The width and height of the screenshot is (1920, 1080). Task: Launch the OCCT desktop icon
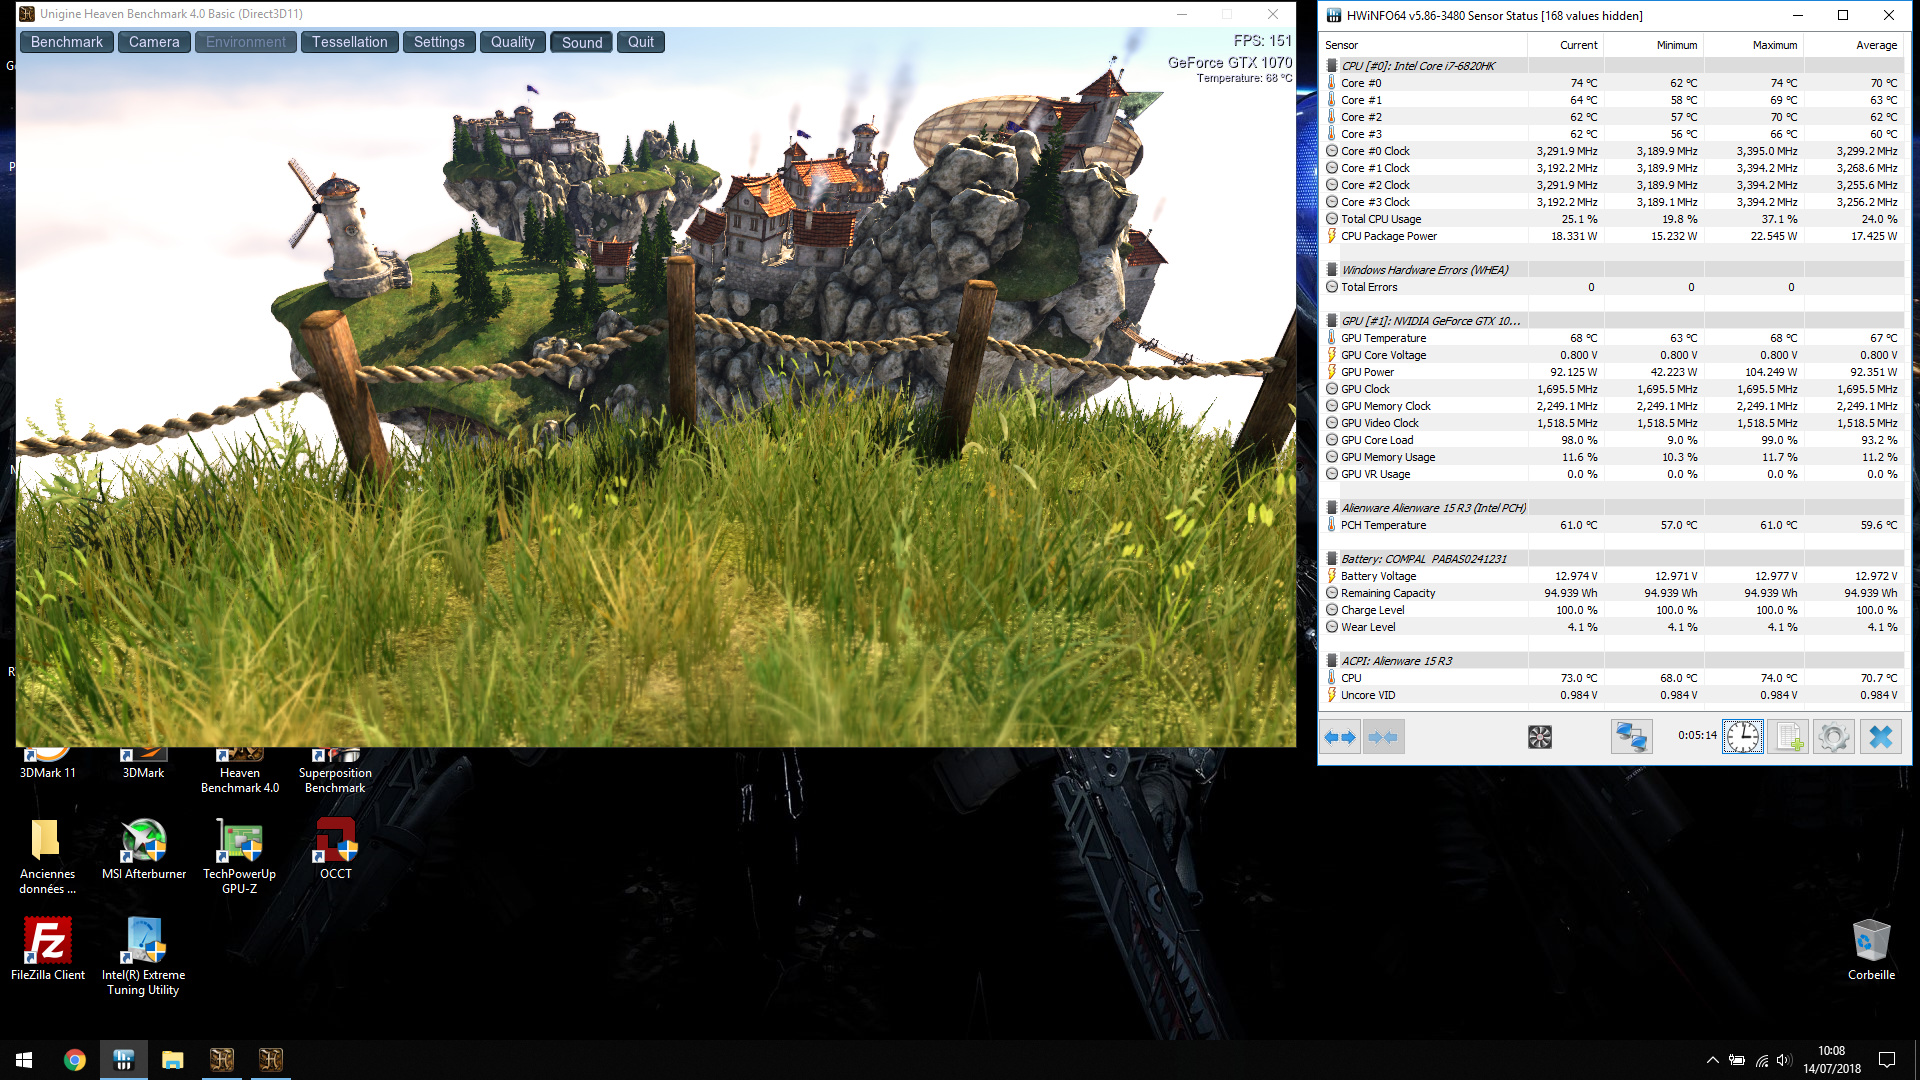[336, 849]
